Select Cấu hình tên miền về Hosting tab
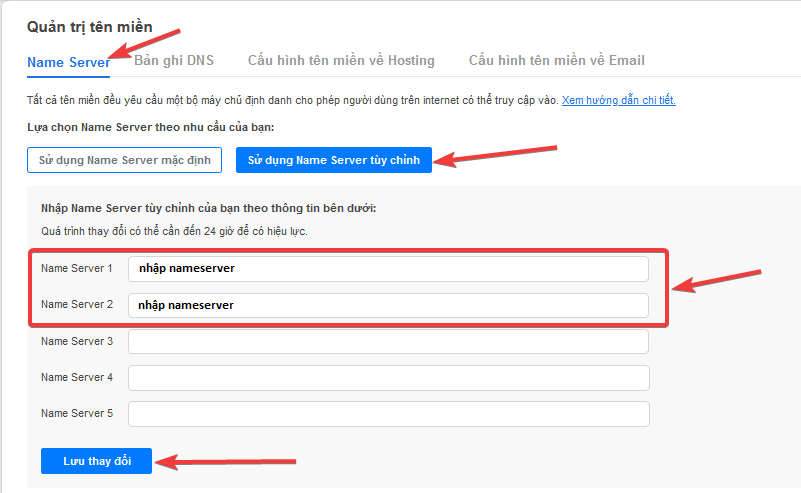801x493 pixels. tap(341, 60)
